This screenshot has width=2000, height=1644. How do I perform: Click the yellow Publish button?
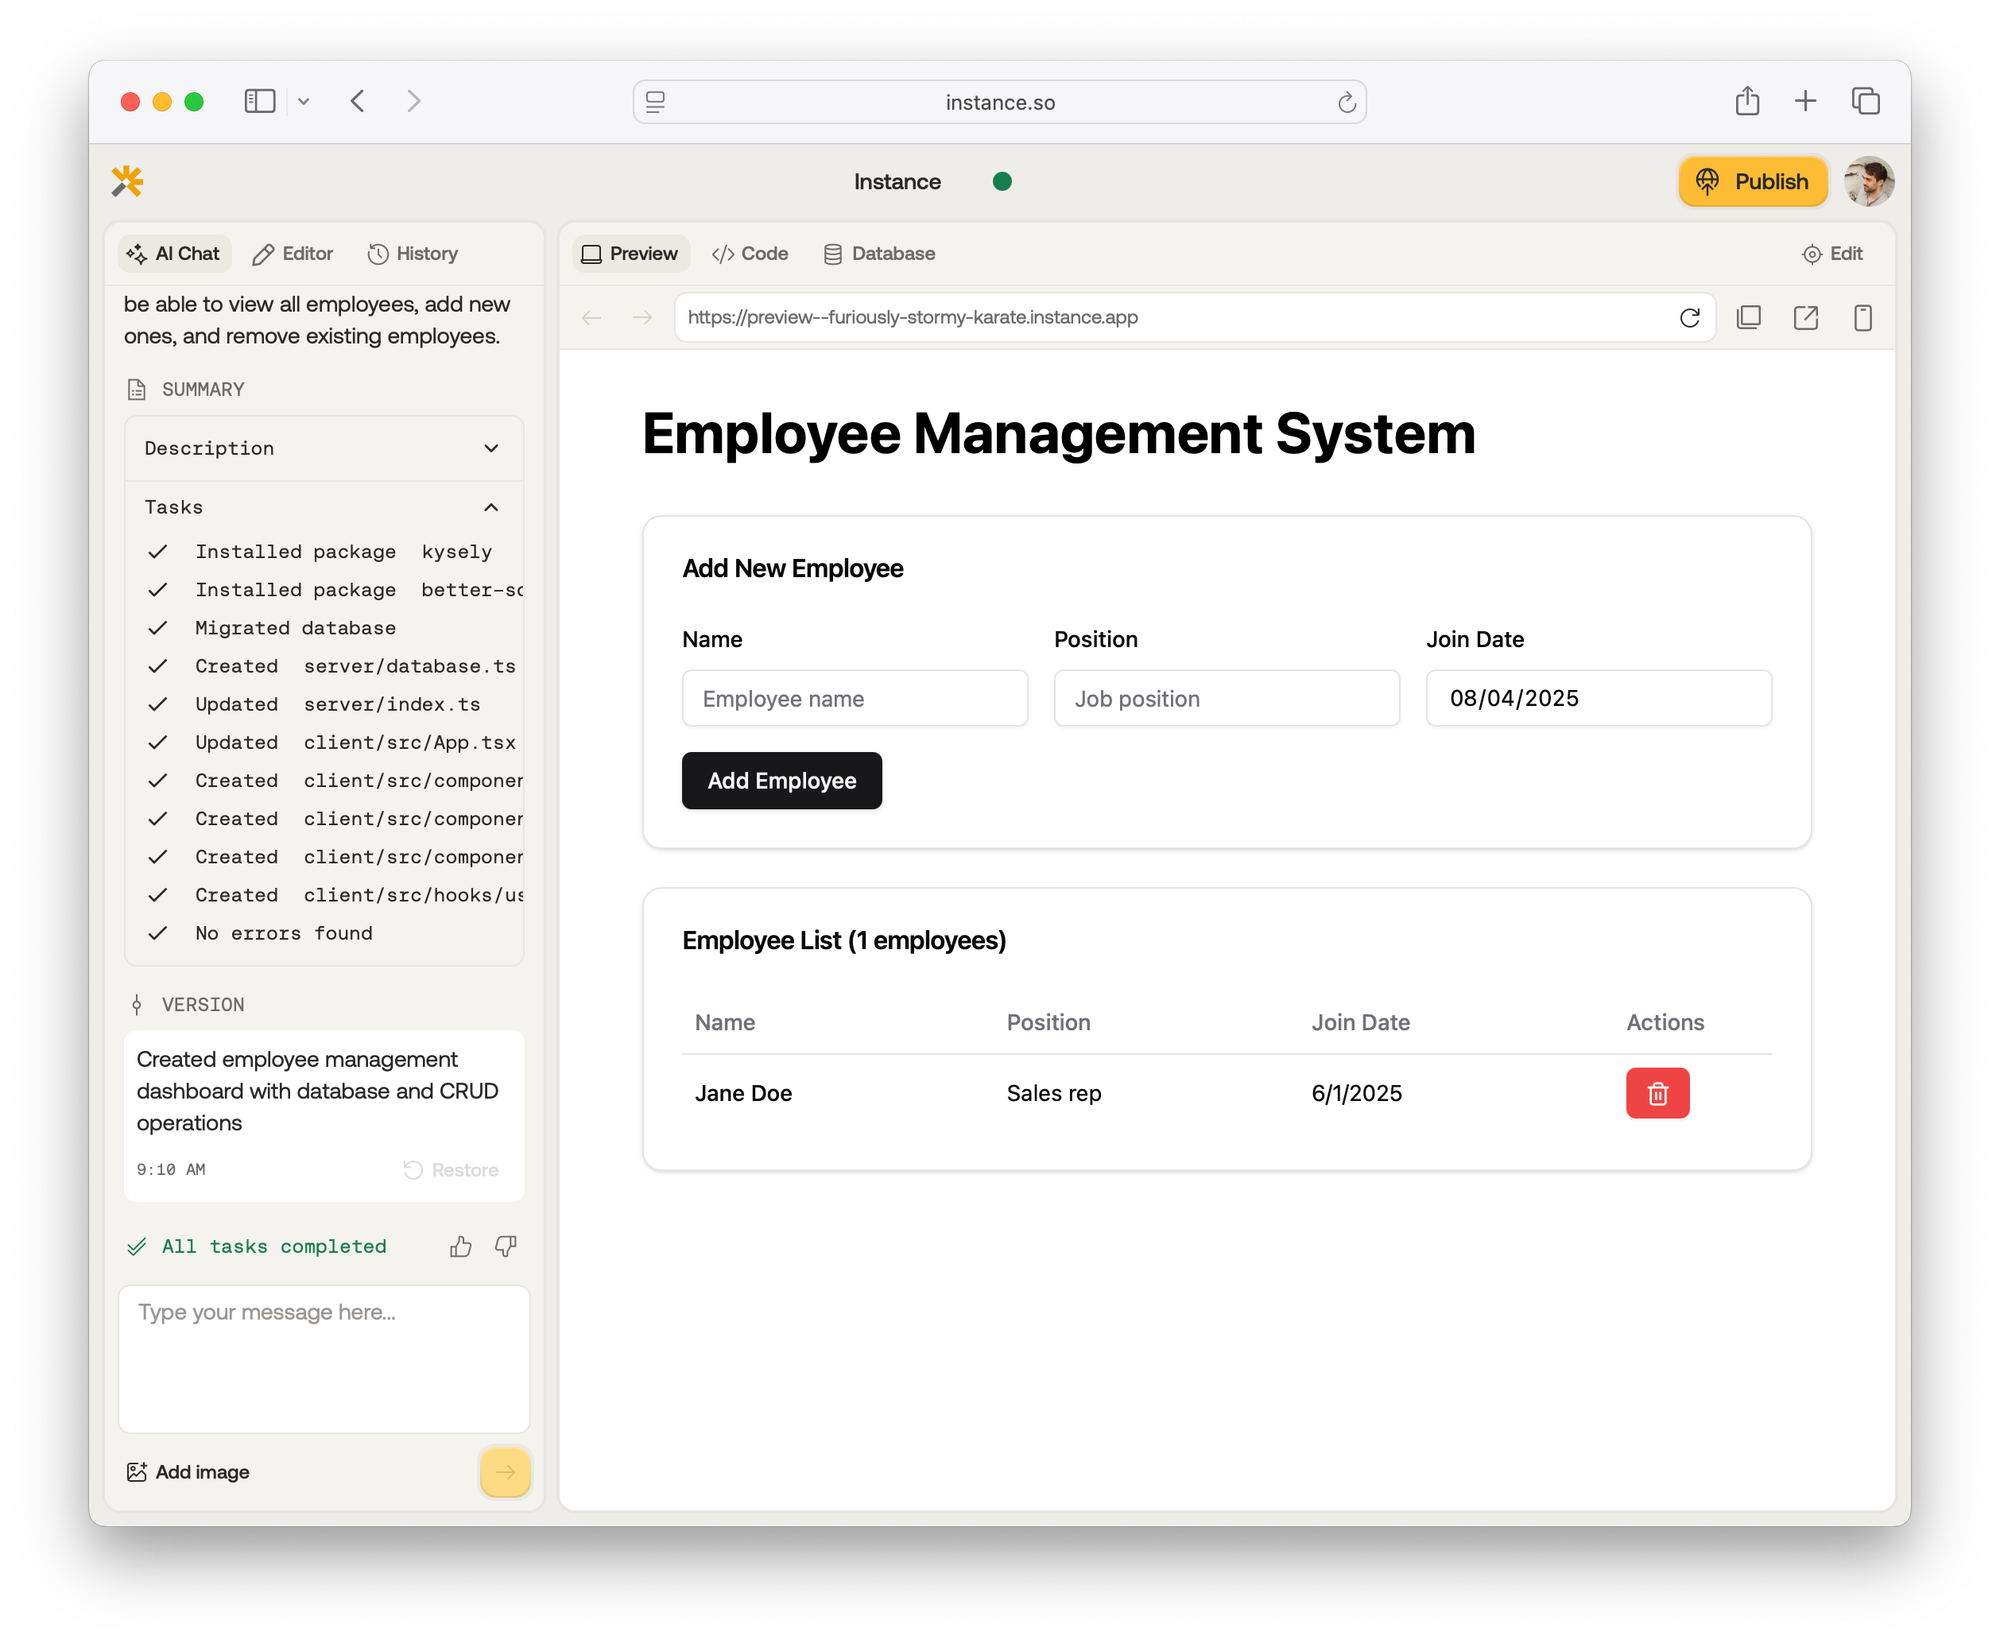(x=1752, y=182)
